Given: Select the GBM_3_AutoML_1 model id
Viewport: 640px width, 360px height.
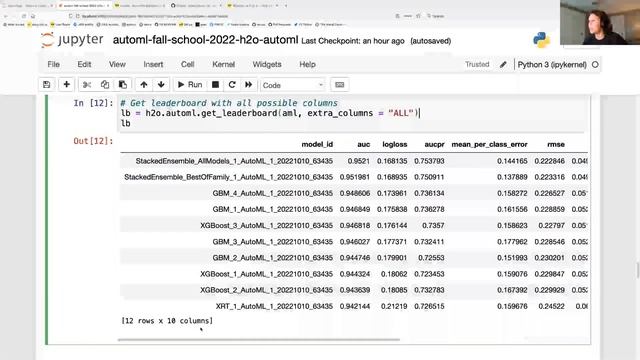Looking at the screenshot, I should [x=273, y=242].
